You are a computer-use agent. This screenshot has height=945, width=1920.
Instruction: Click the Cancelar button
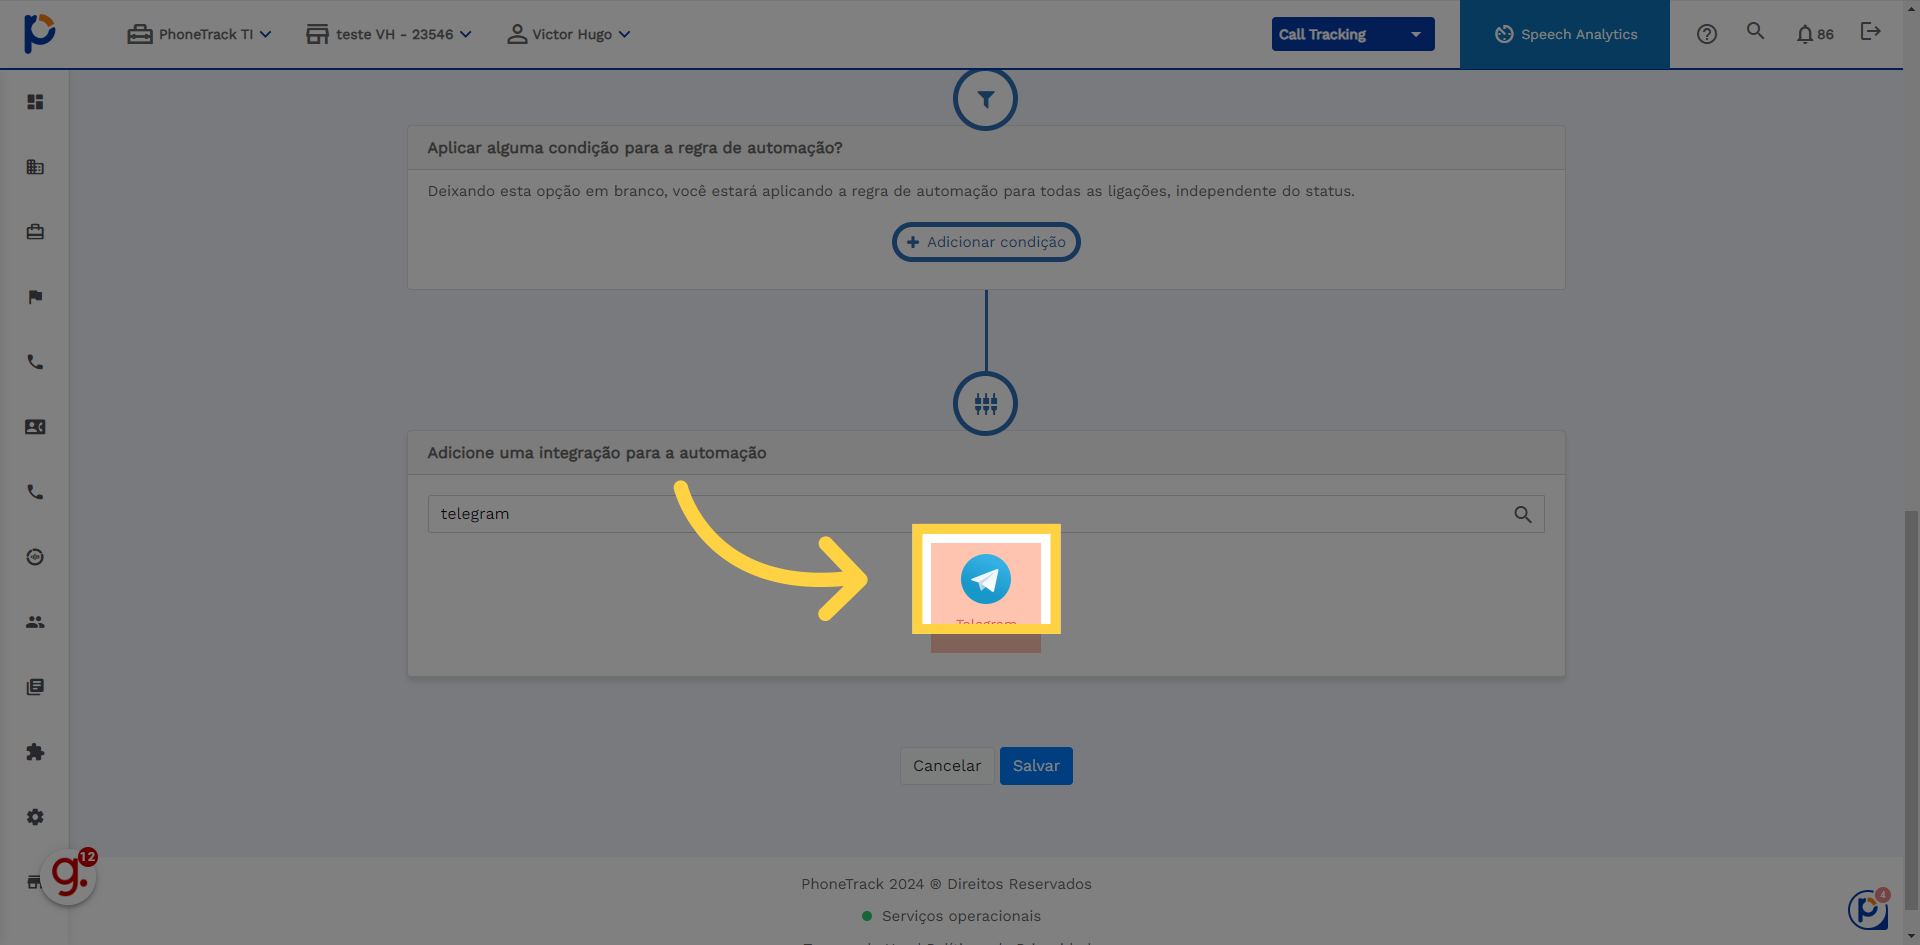947,766
